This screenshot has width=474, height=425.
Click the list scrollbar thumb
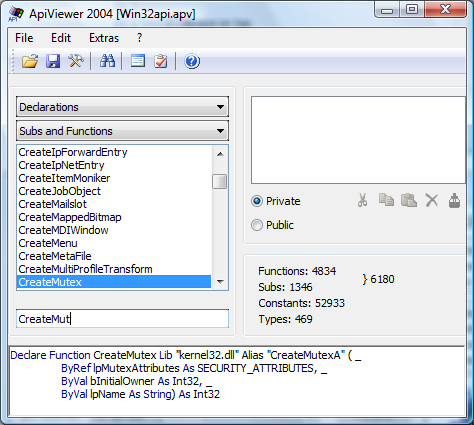pos(220,181)
